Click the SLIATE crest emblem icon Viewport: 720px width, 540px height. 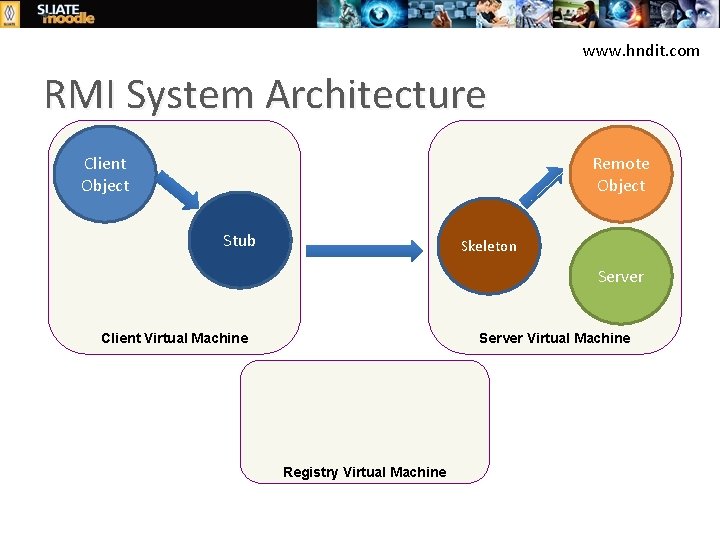10,14
